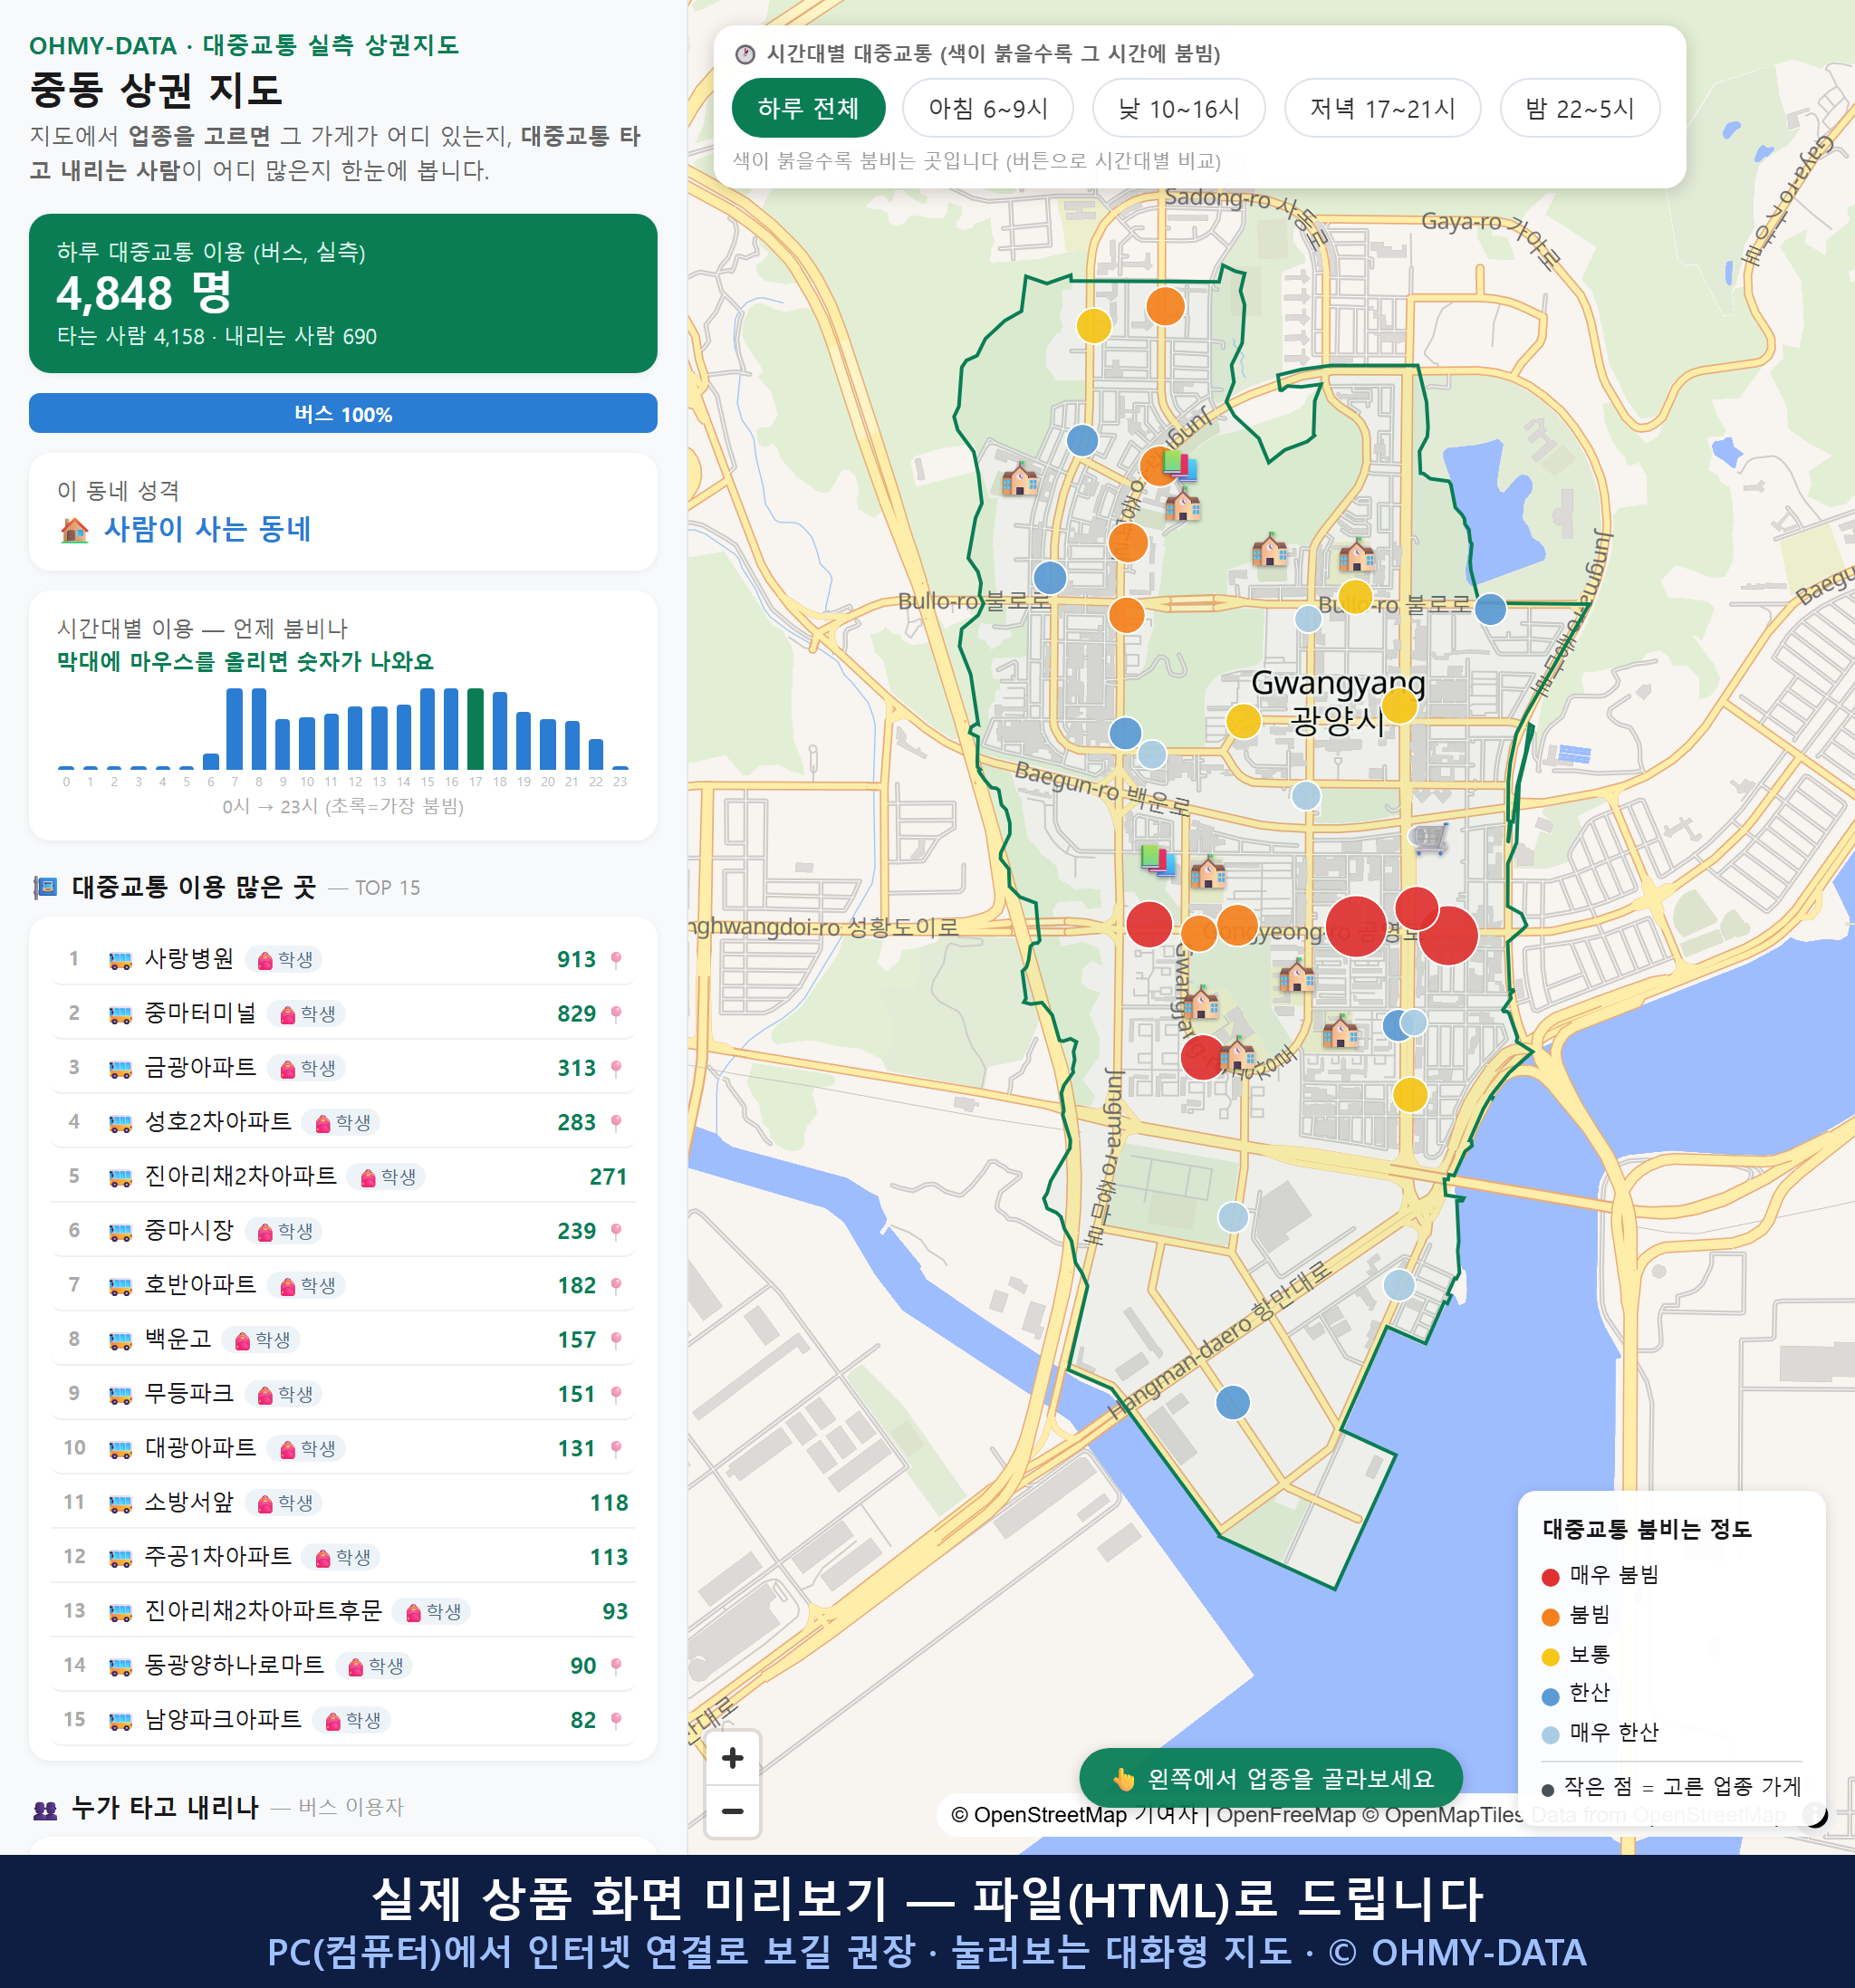Click the people icon beside 누가 타고 내리나
The width and height of the screenshot is (1855, 1988).
click(46, 1808)
